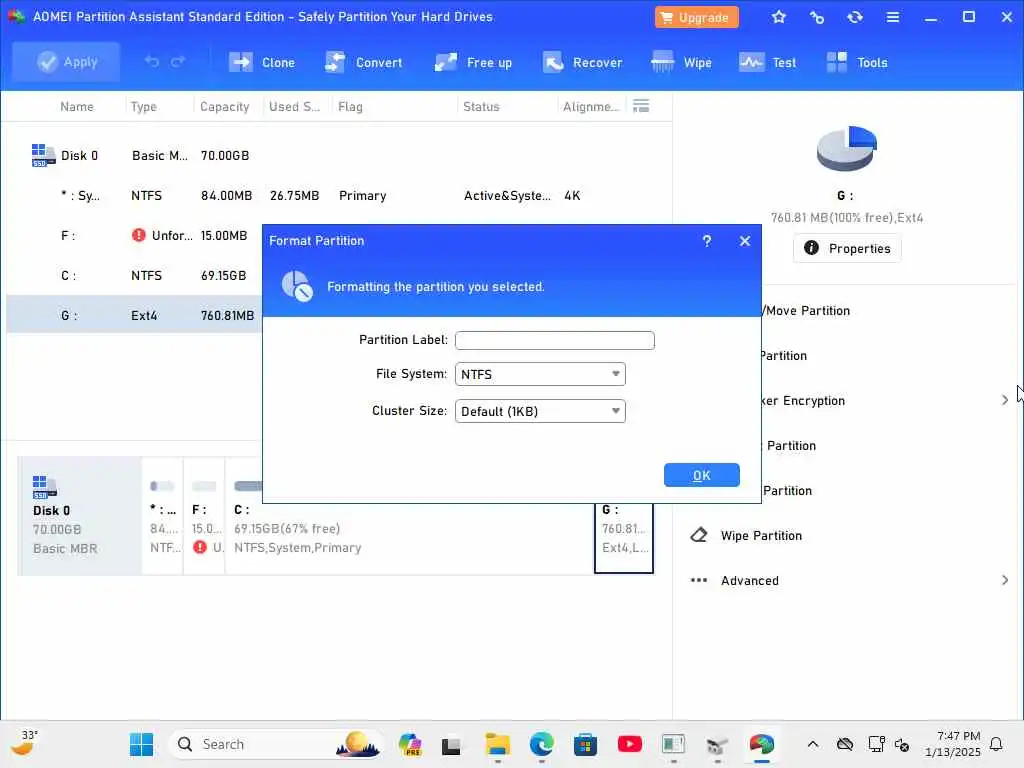Open the Wipe tool
The height and width of the screenshot is (768, 1024).
[681, 63]
